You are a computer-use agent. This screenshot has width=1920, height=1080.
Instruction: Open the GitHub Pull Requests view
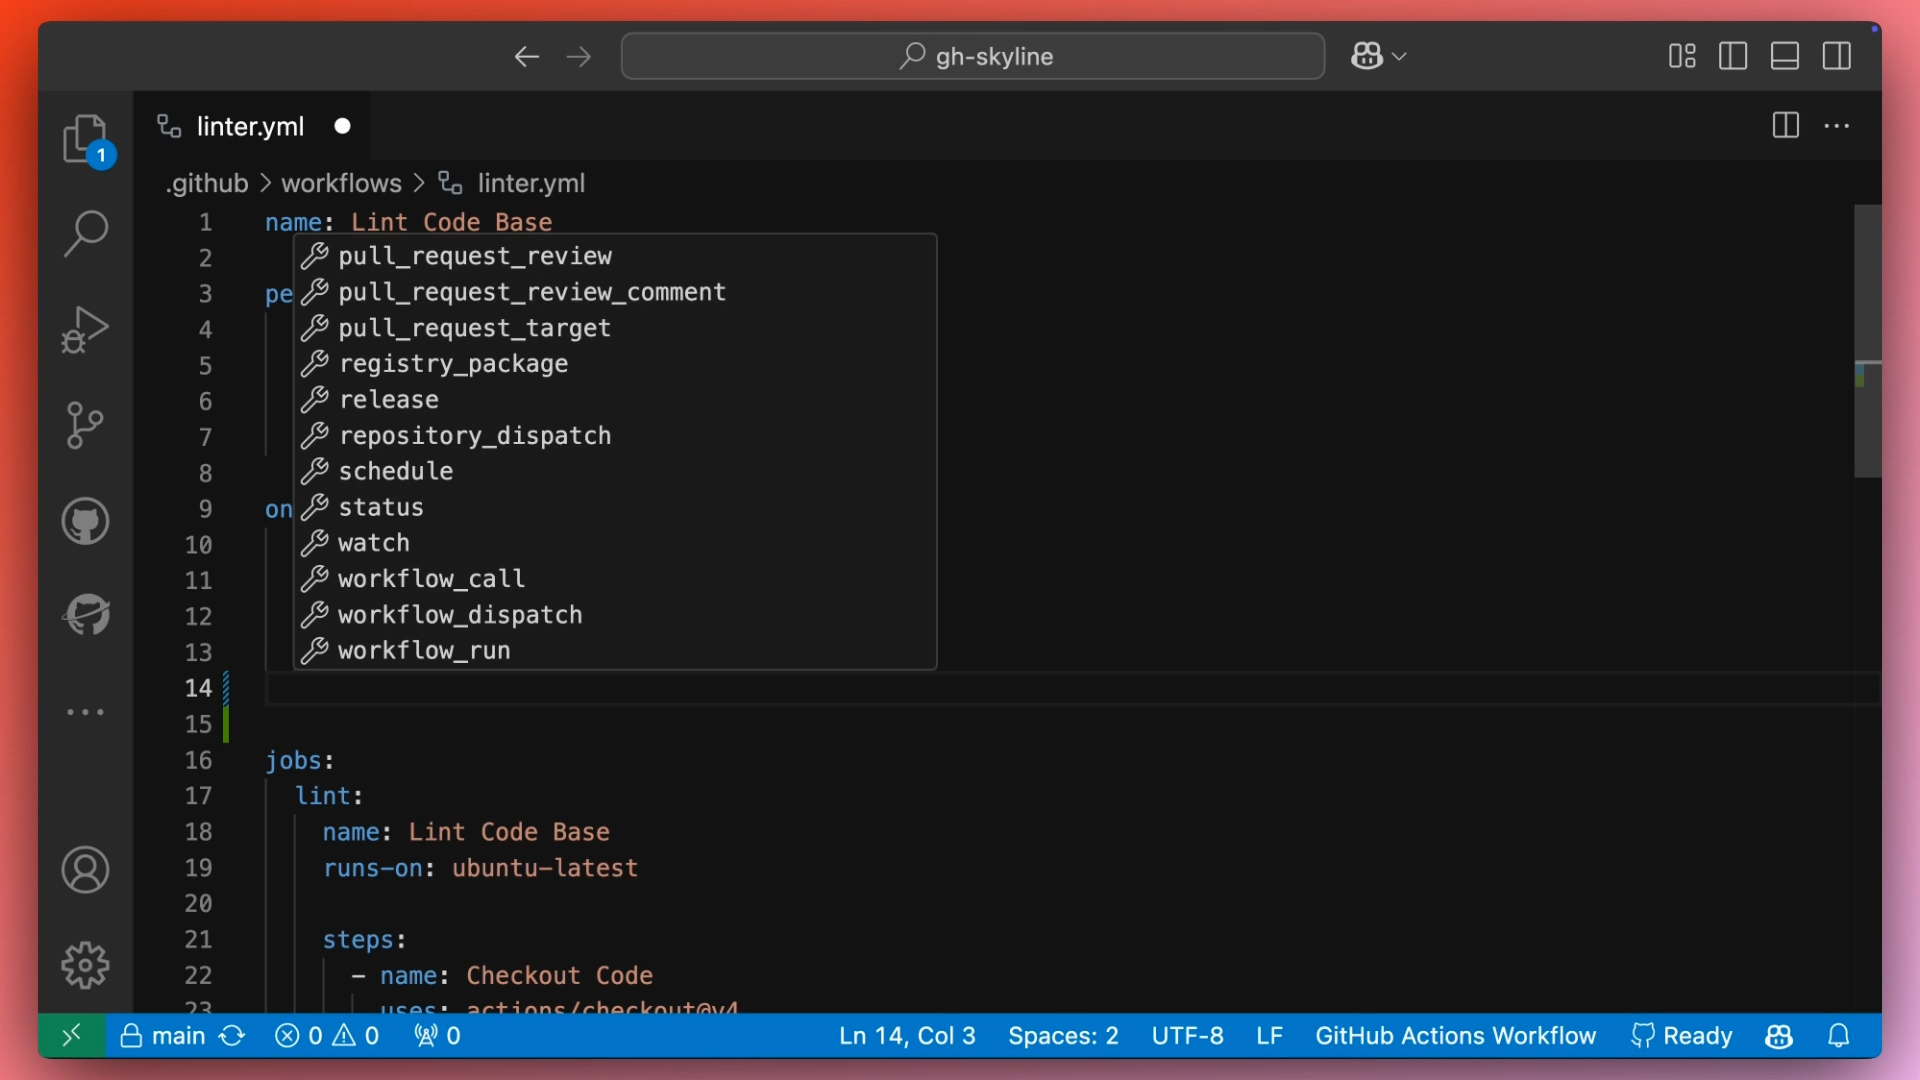click(86, 521)
